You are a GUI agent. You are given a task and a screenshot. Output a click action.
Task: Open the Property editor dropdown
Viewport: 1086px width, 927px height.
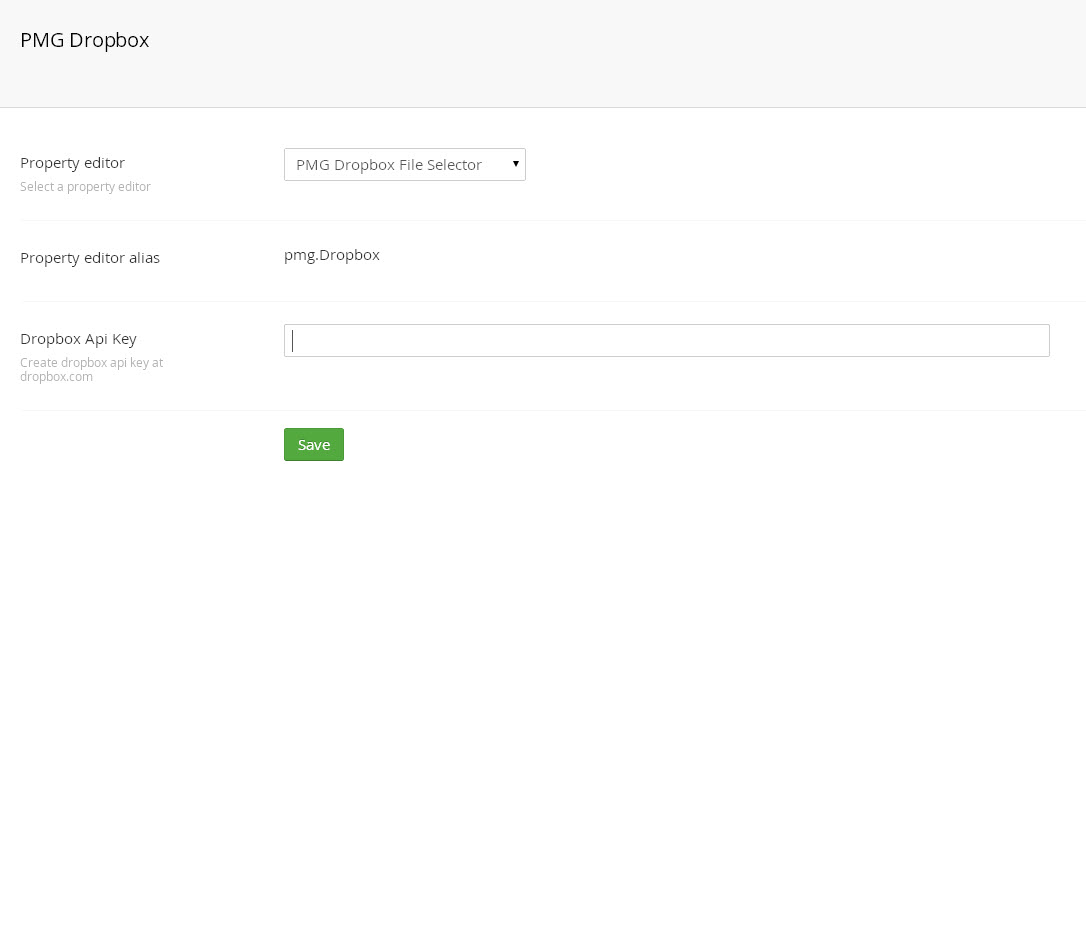pos(404,164)
